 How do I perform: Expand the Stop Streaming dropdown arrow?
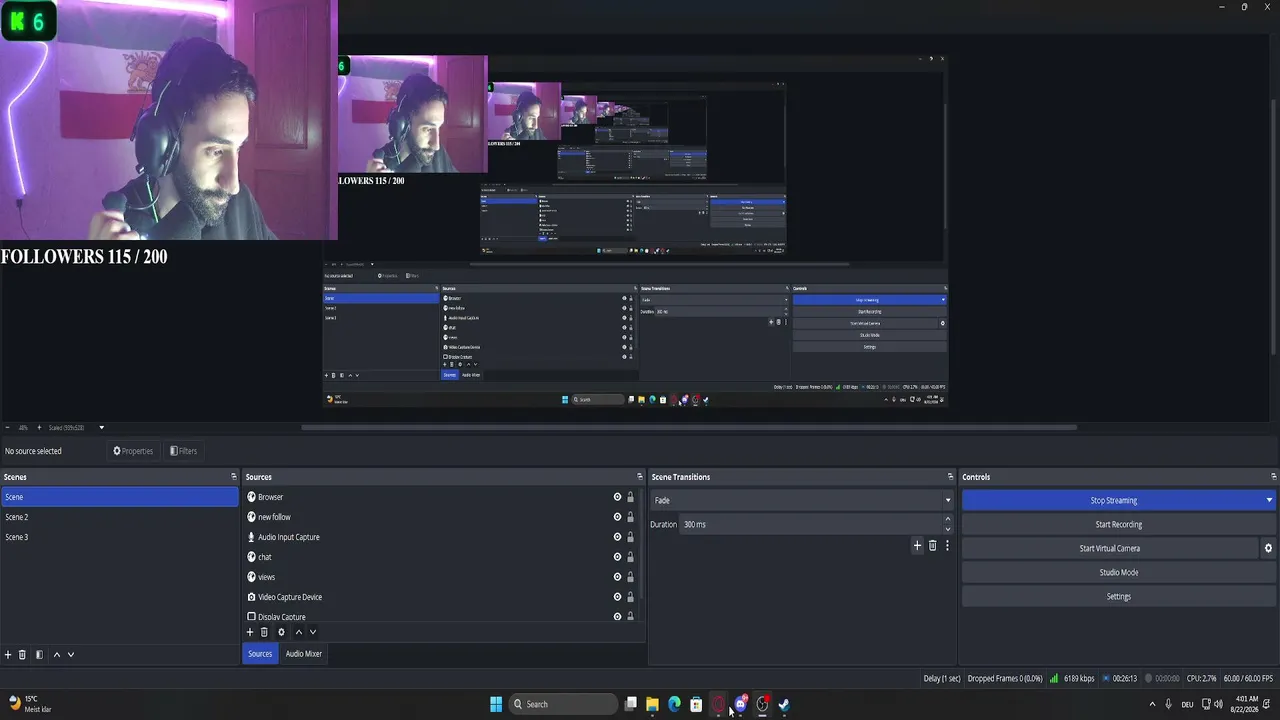1269,500
